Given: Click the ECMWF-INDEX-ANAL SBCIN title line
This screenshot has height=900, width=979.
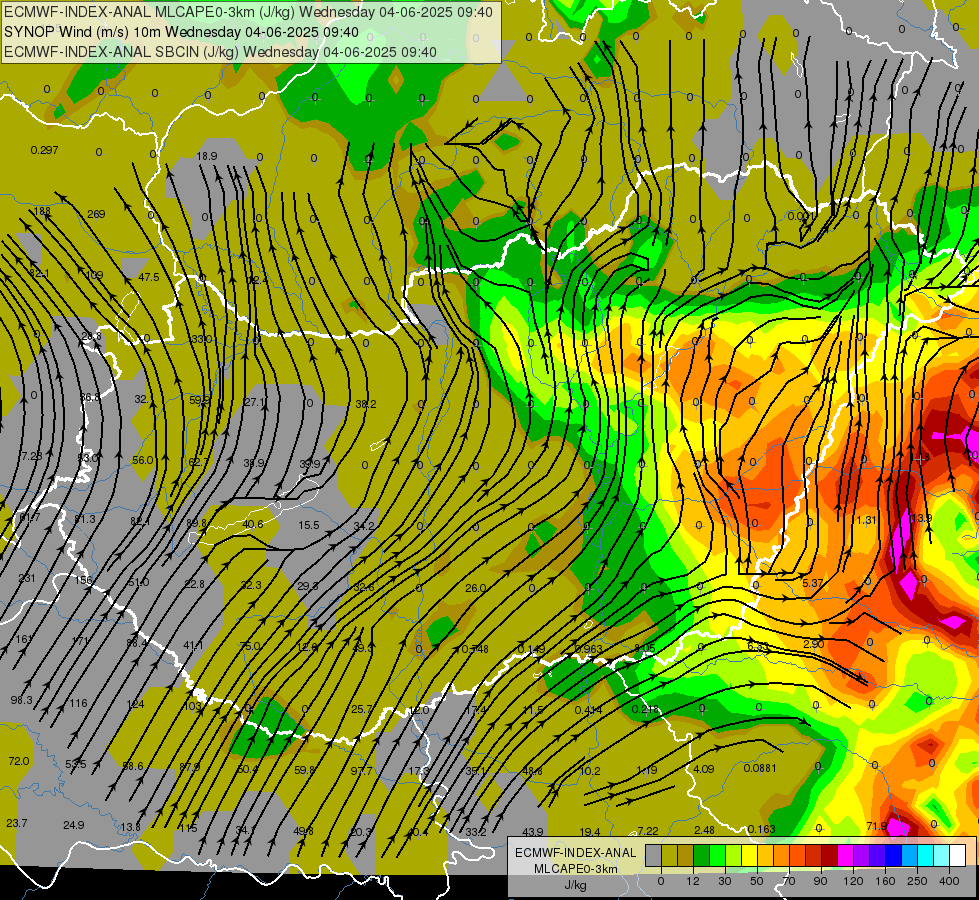Looking at the screenshot, I should point(220,52).
